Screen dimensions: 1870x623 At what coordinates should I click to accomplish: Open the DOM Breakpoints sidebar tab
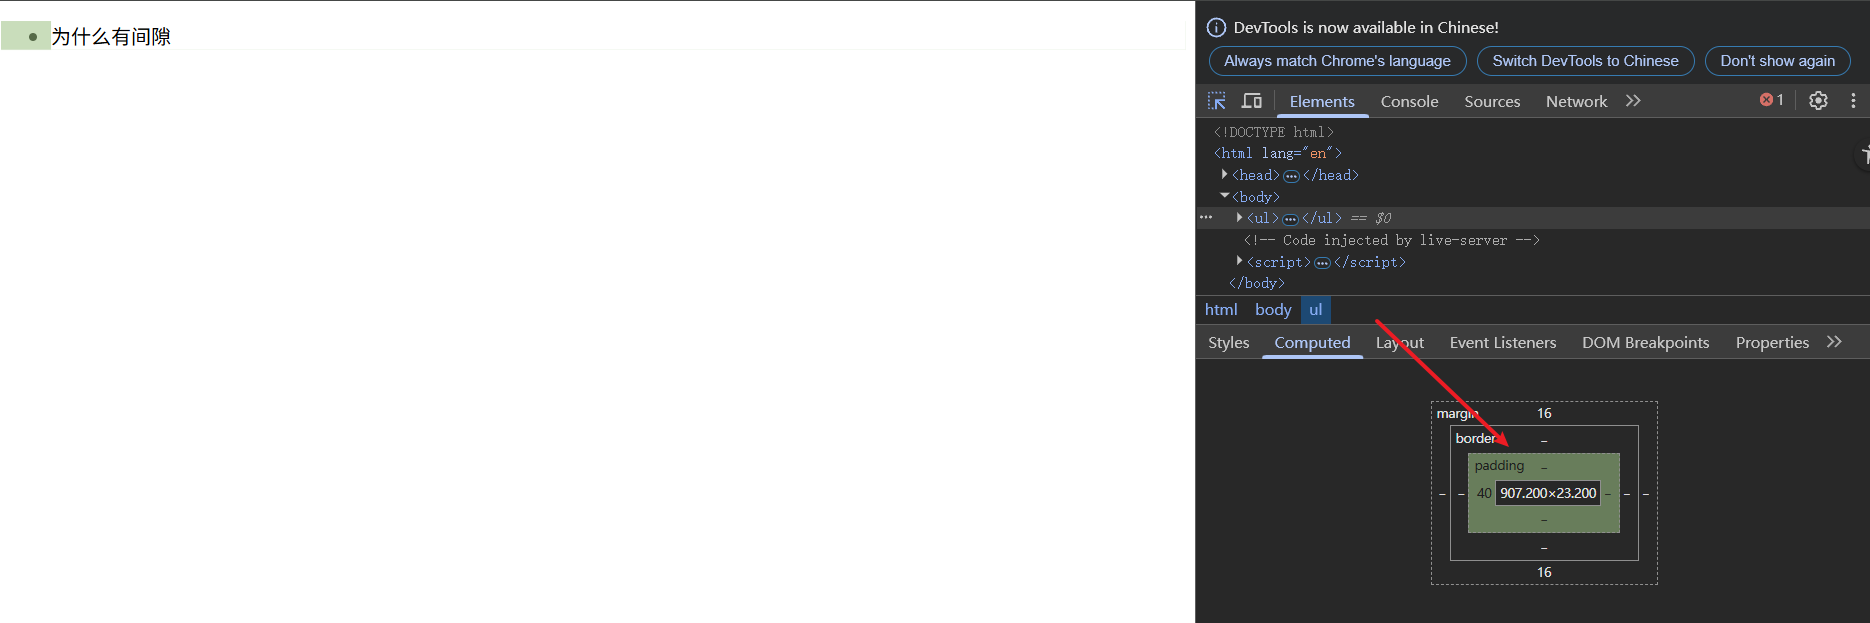tap(1645, 342)
